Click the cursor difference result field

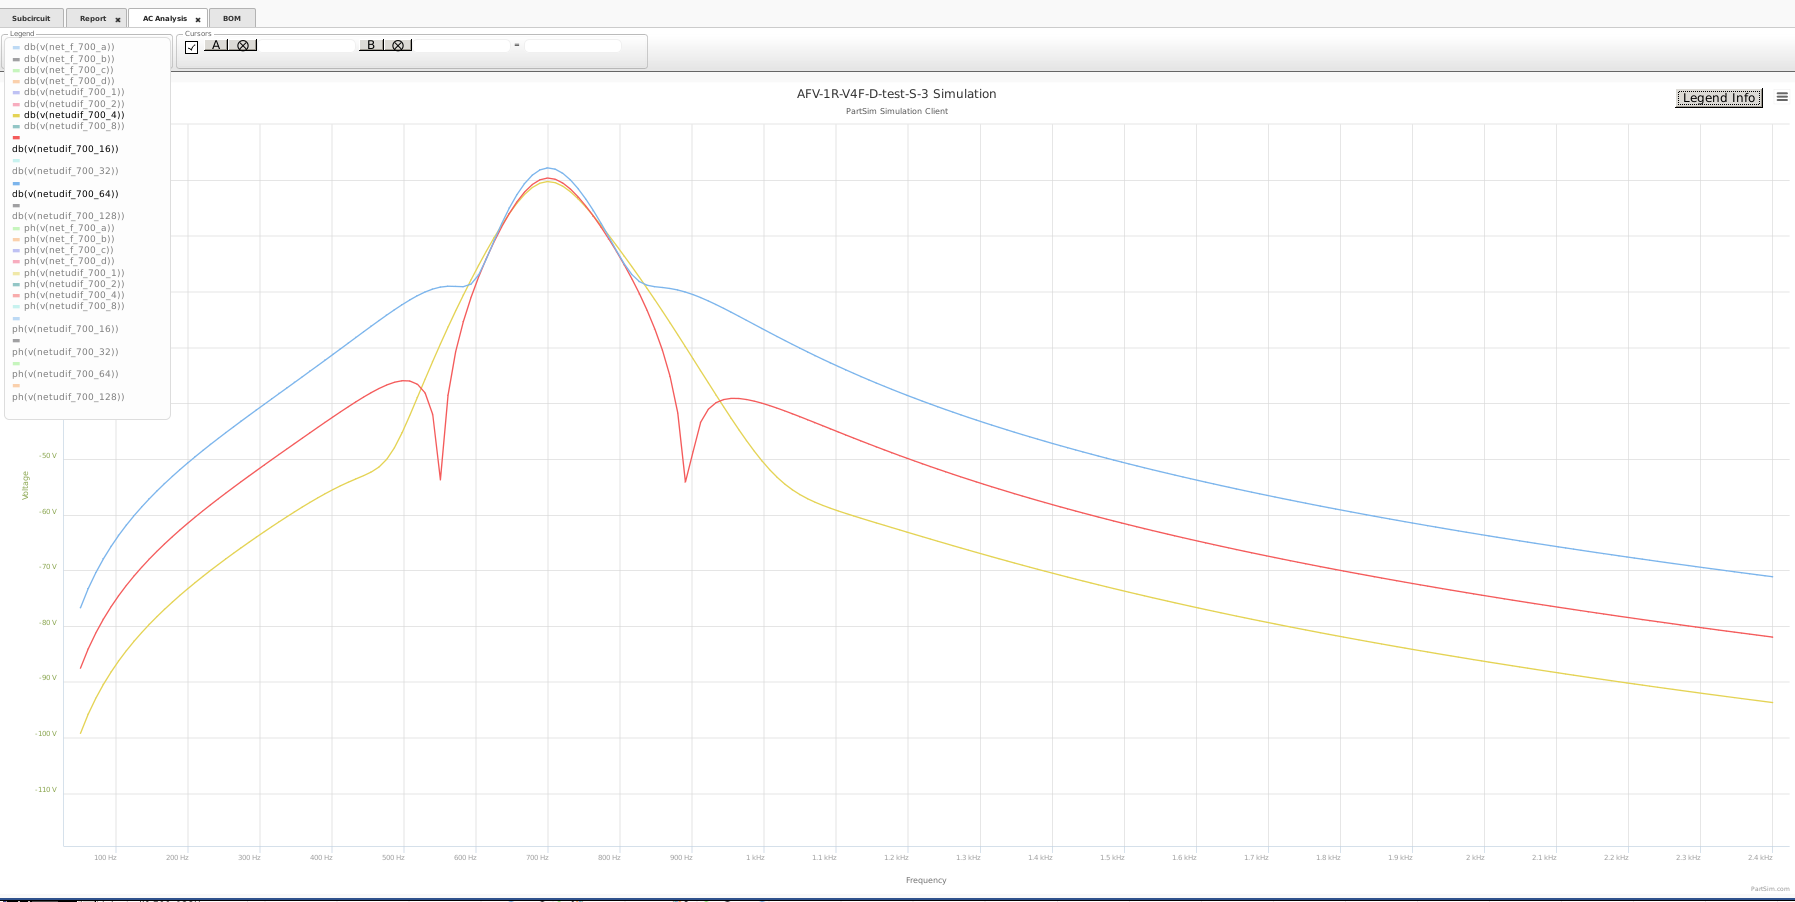pyautogui.click(x=573, y=46)
